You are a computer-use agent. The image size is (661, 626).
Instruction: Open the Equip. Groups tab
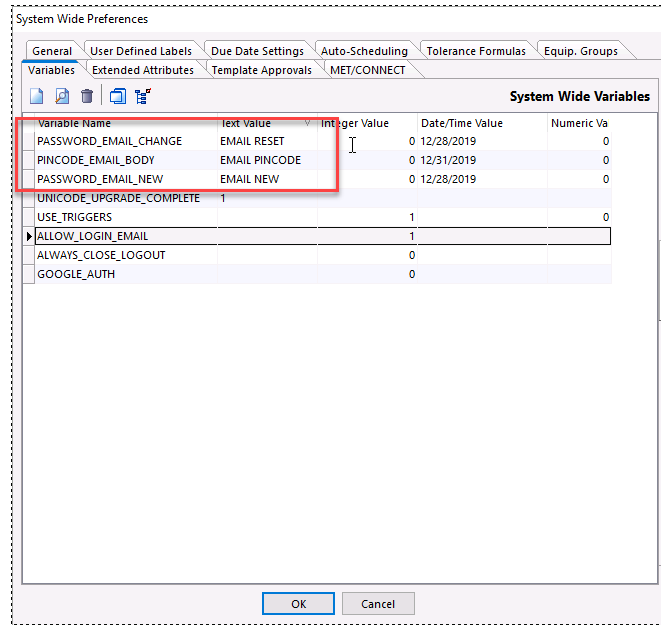click(x=580, y=51)
